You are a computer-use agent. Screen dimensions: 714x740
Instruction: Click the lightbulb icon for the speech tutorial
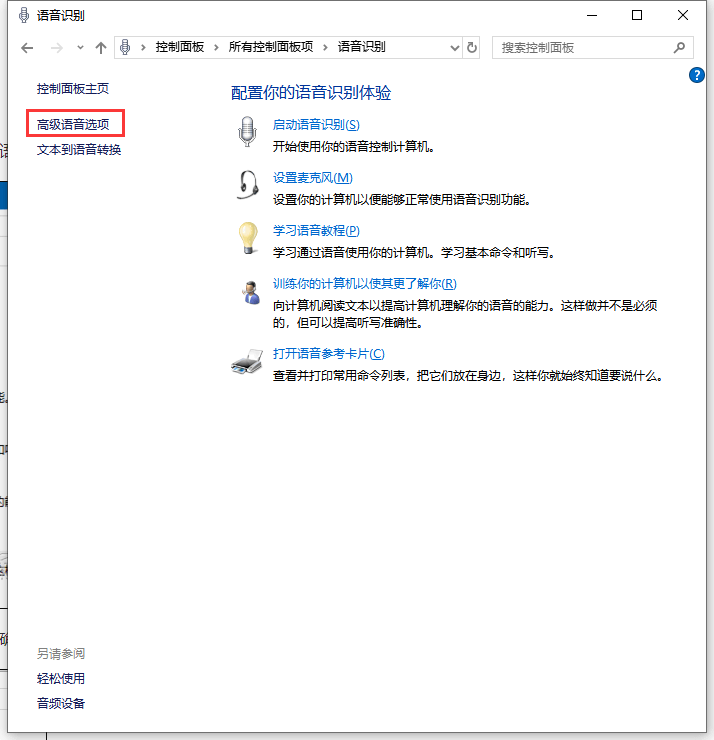(247, 239)
